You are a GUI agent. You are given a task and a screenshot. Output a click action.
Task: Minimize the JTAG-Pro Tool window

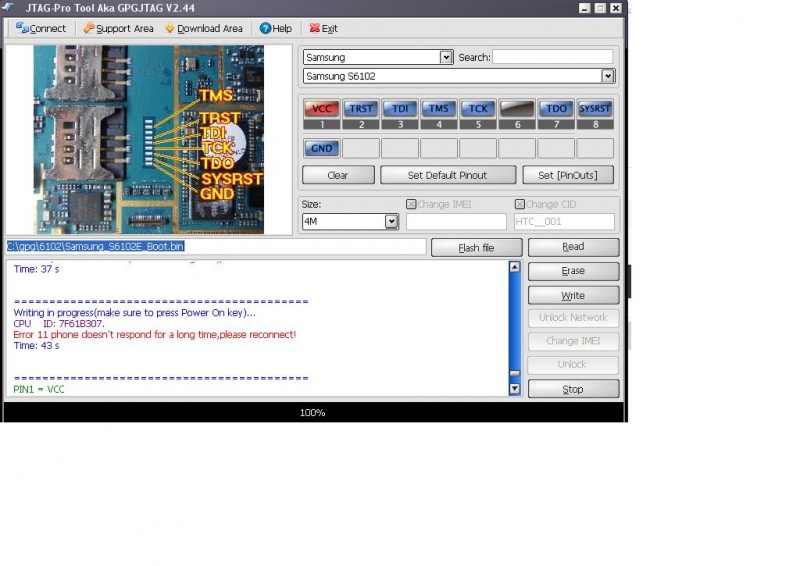tap(585, 8)
